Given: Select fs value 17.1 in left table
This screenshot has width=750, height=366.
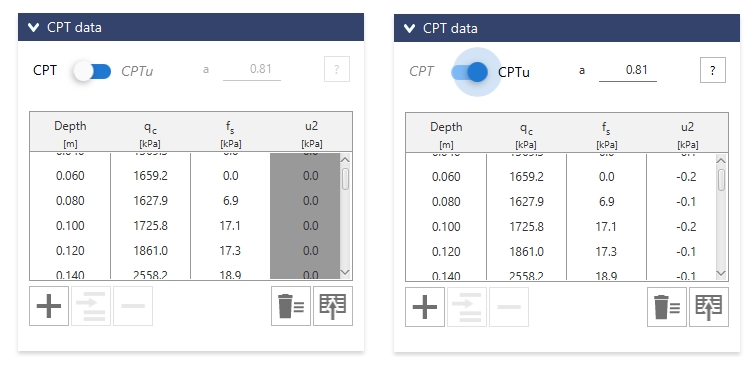Looking at the screenshot, I should [230, 225].
